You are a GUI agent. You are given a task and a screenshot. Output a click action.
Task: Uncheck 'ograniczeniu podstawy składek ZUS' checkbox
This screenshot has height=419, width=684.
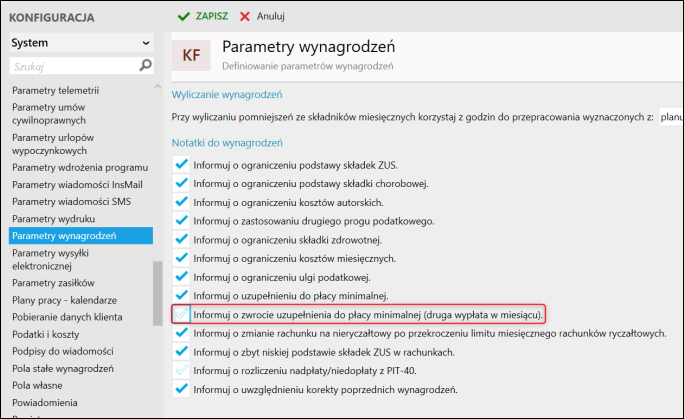point(181,165)
